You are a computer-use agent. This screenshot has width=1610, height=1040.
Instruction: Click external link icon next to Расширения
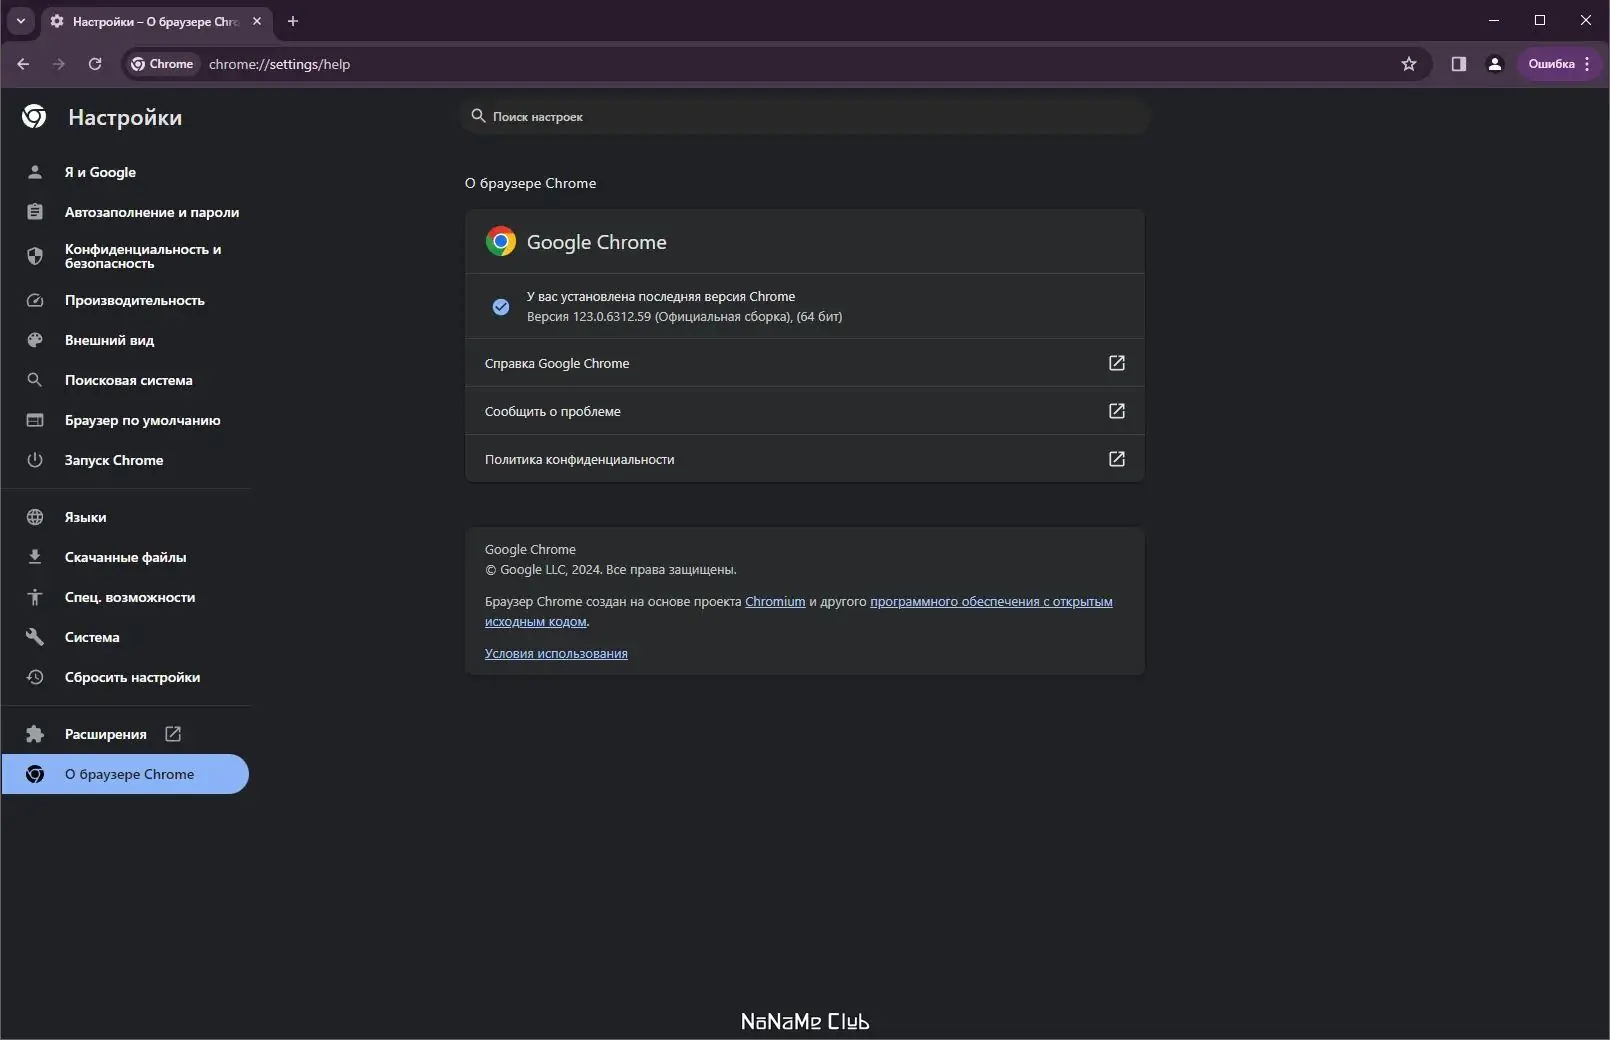pyautogui.click(x=173, y=734)
